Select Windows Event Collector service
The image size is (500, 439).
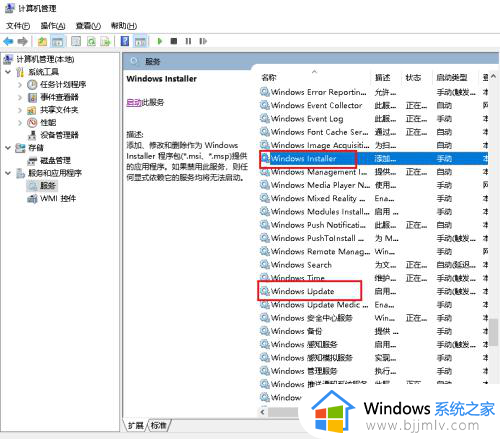(374, 105)
